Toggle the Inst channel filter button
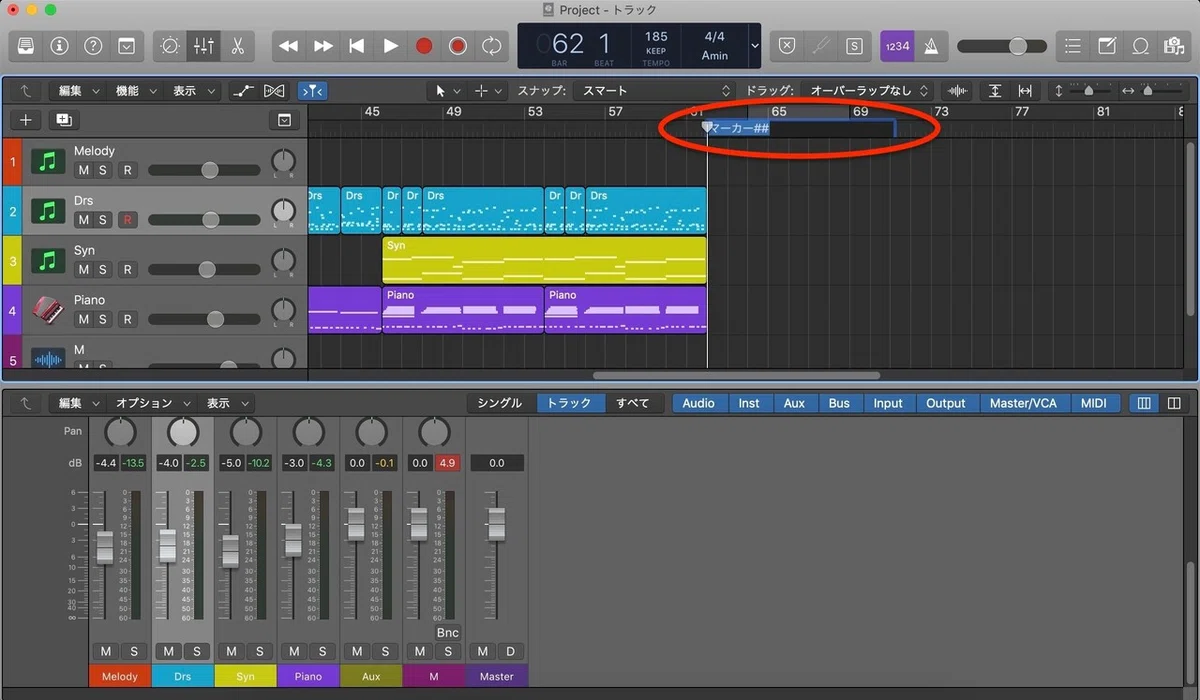Screen dimensions: 1200x700 click(749, 403)
